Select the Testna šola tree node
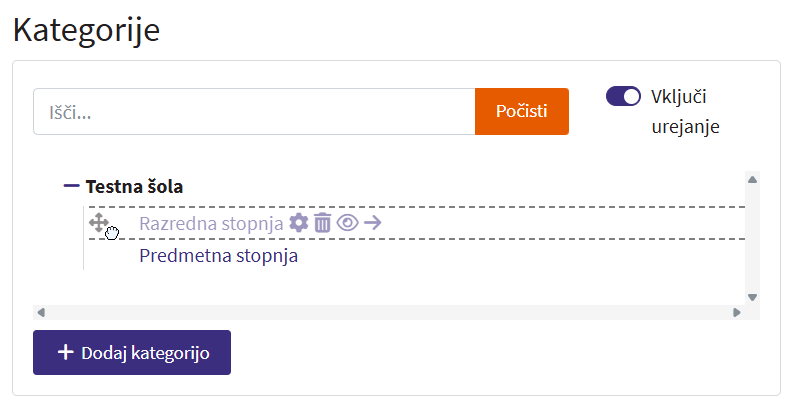This screenshot has width=800, height=414. pos(134,186)
